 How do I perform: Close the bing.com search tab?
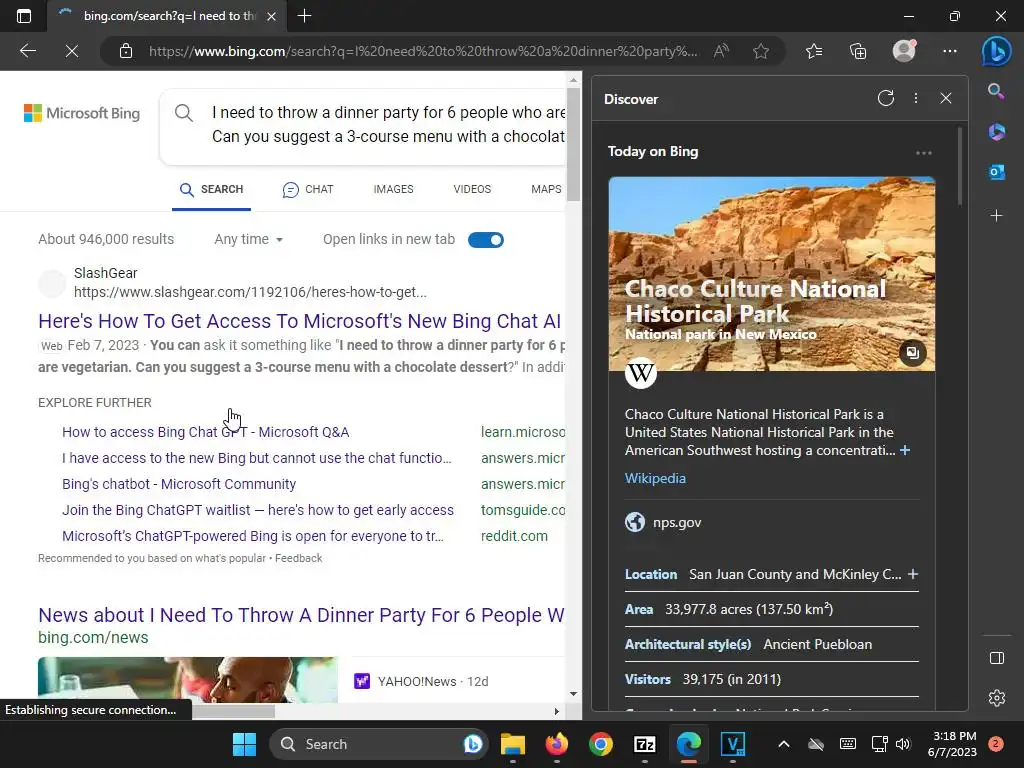[272, 16]
